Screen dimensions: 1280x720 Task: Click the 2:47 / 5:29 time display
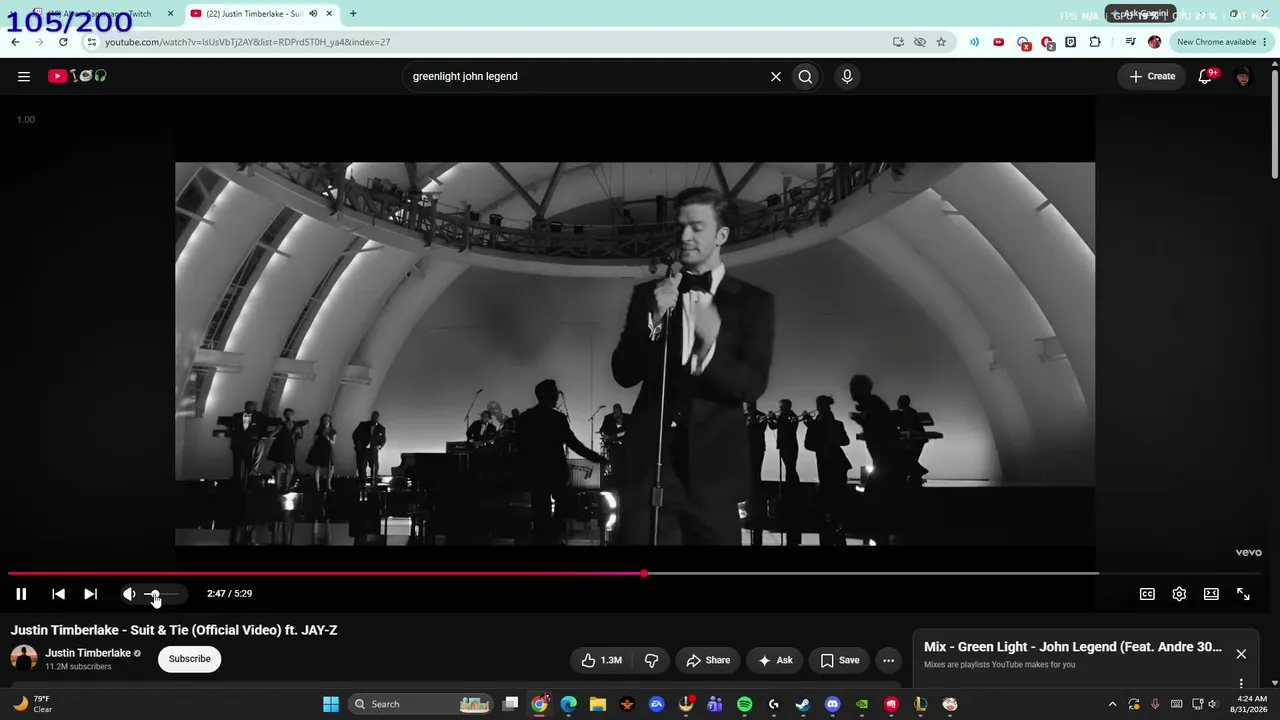(229, 594)
